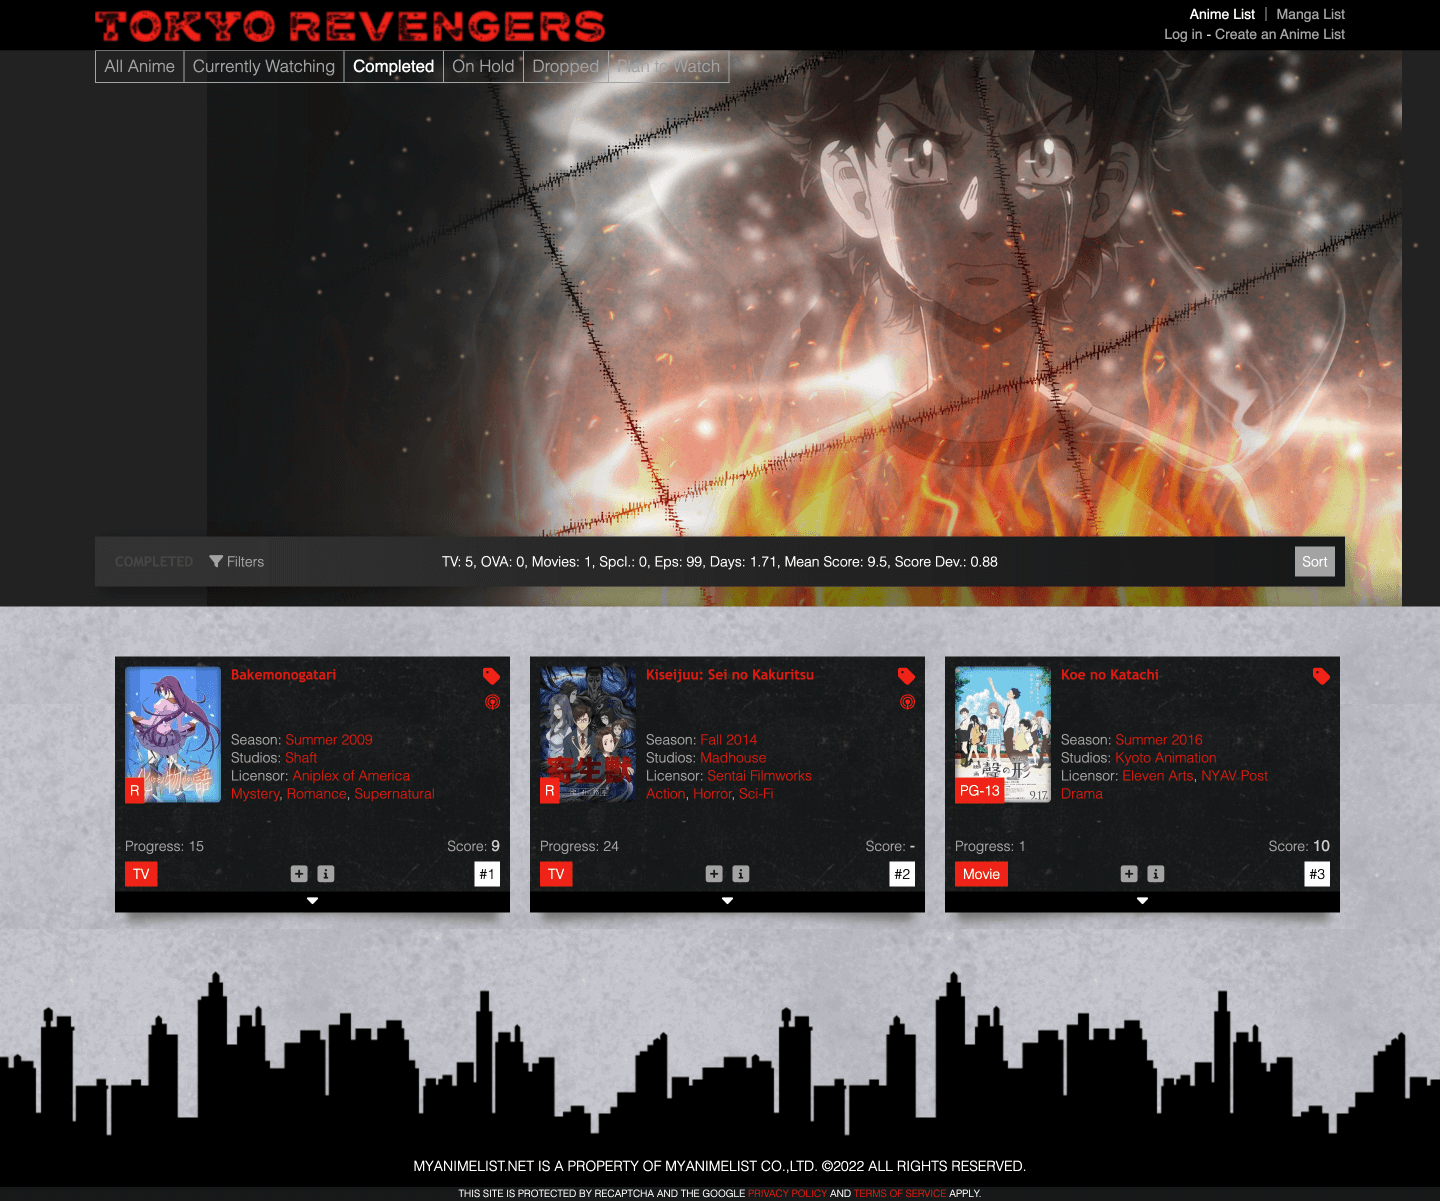
Task: Click the Movie badge on Koe no Katachi
Action: pos(981,874)
